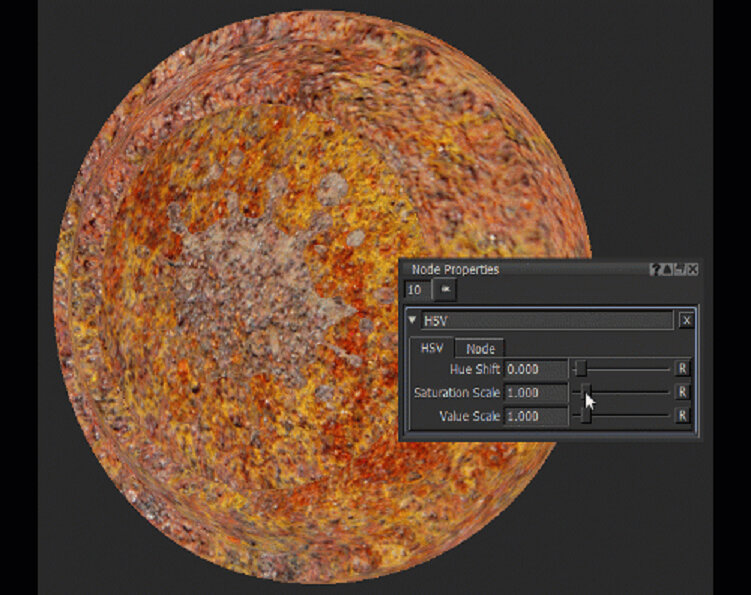This screenshot has height=595, width=751.
Task: Click the help question mark icon
Action: [656, 270]
